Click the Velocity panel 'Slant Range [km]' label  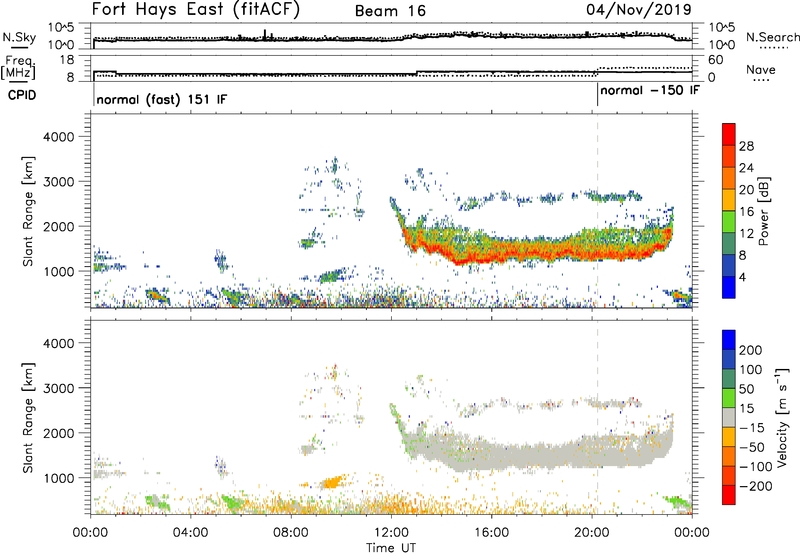click(28, 417)
